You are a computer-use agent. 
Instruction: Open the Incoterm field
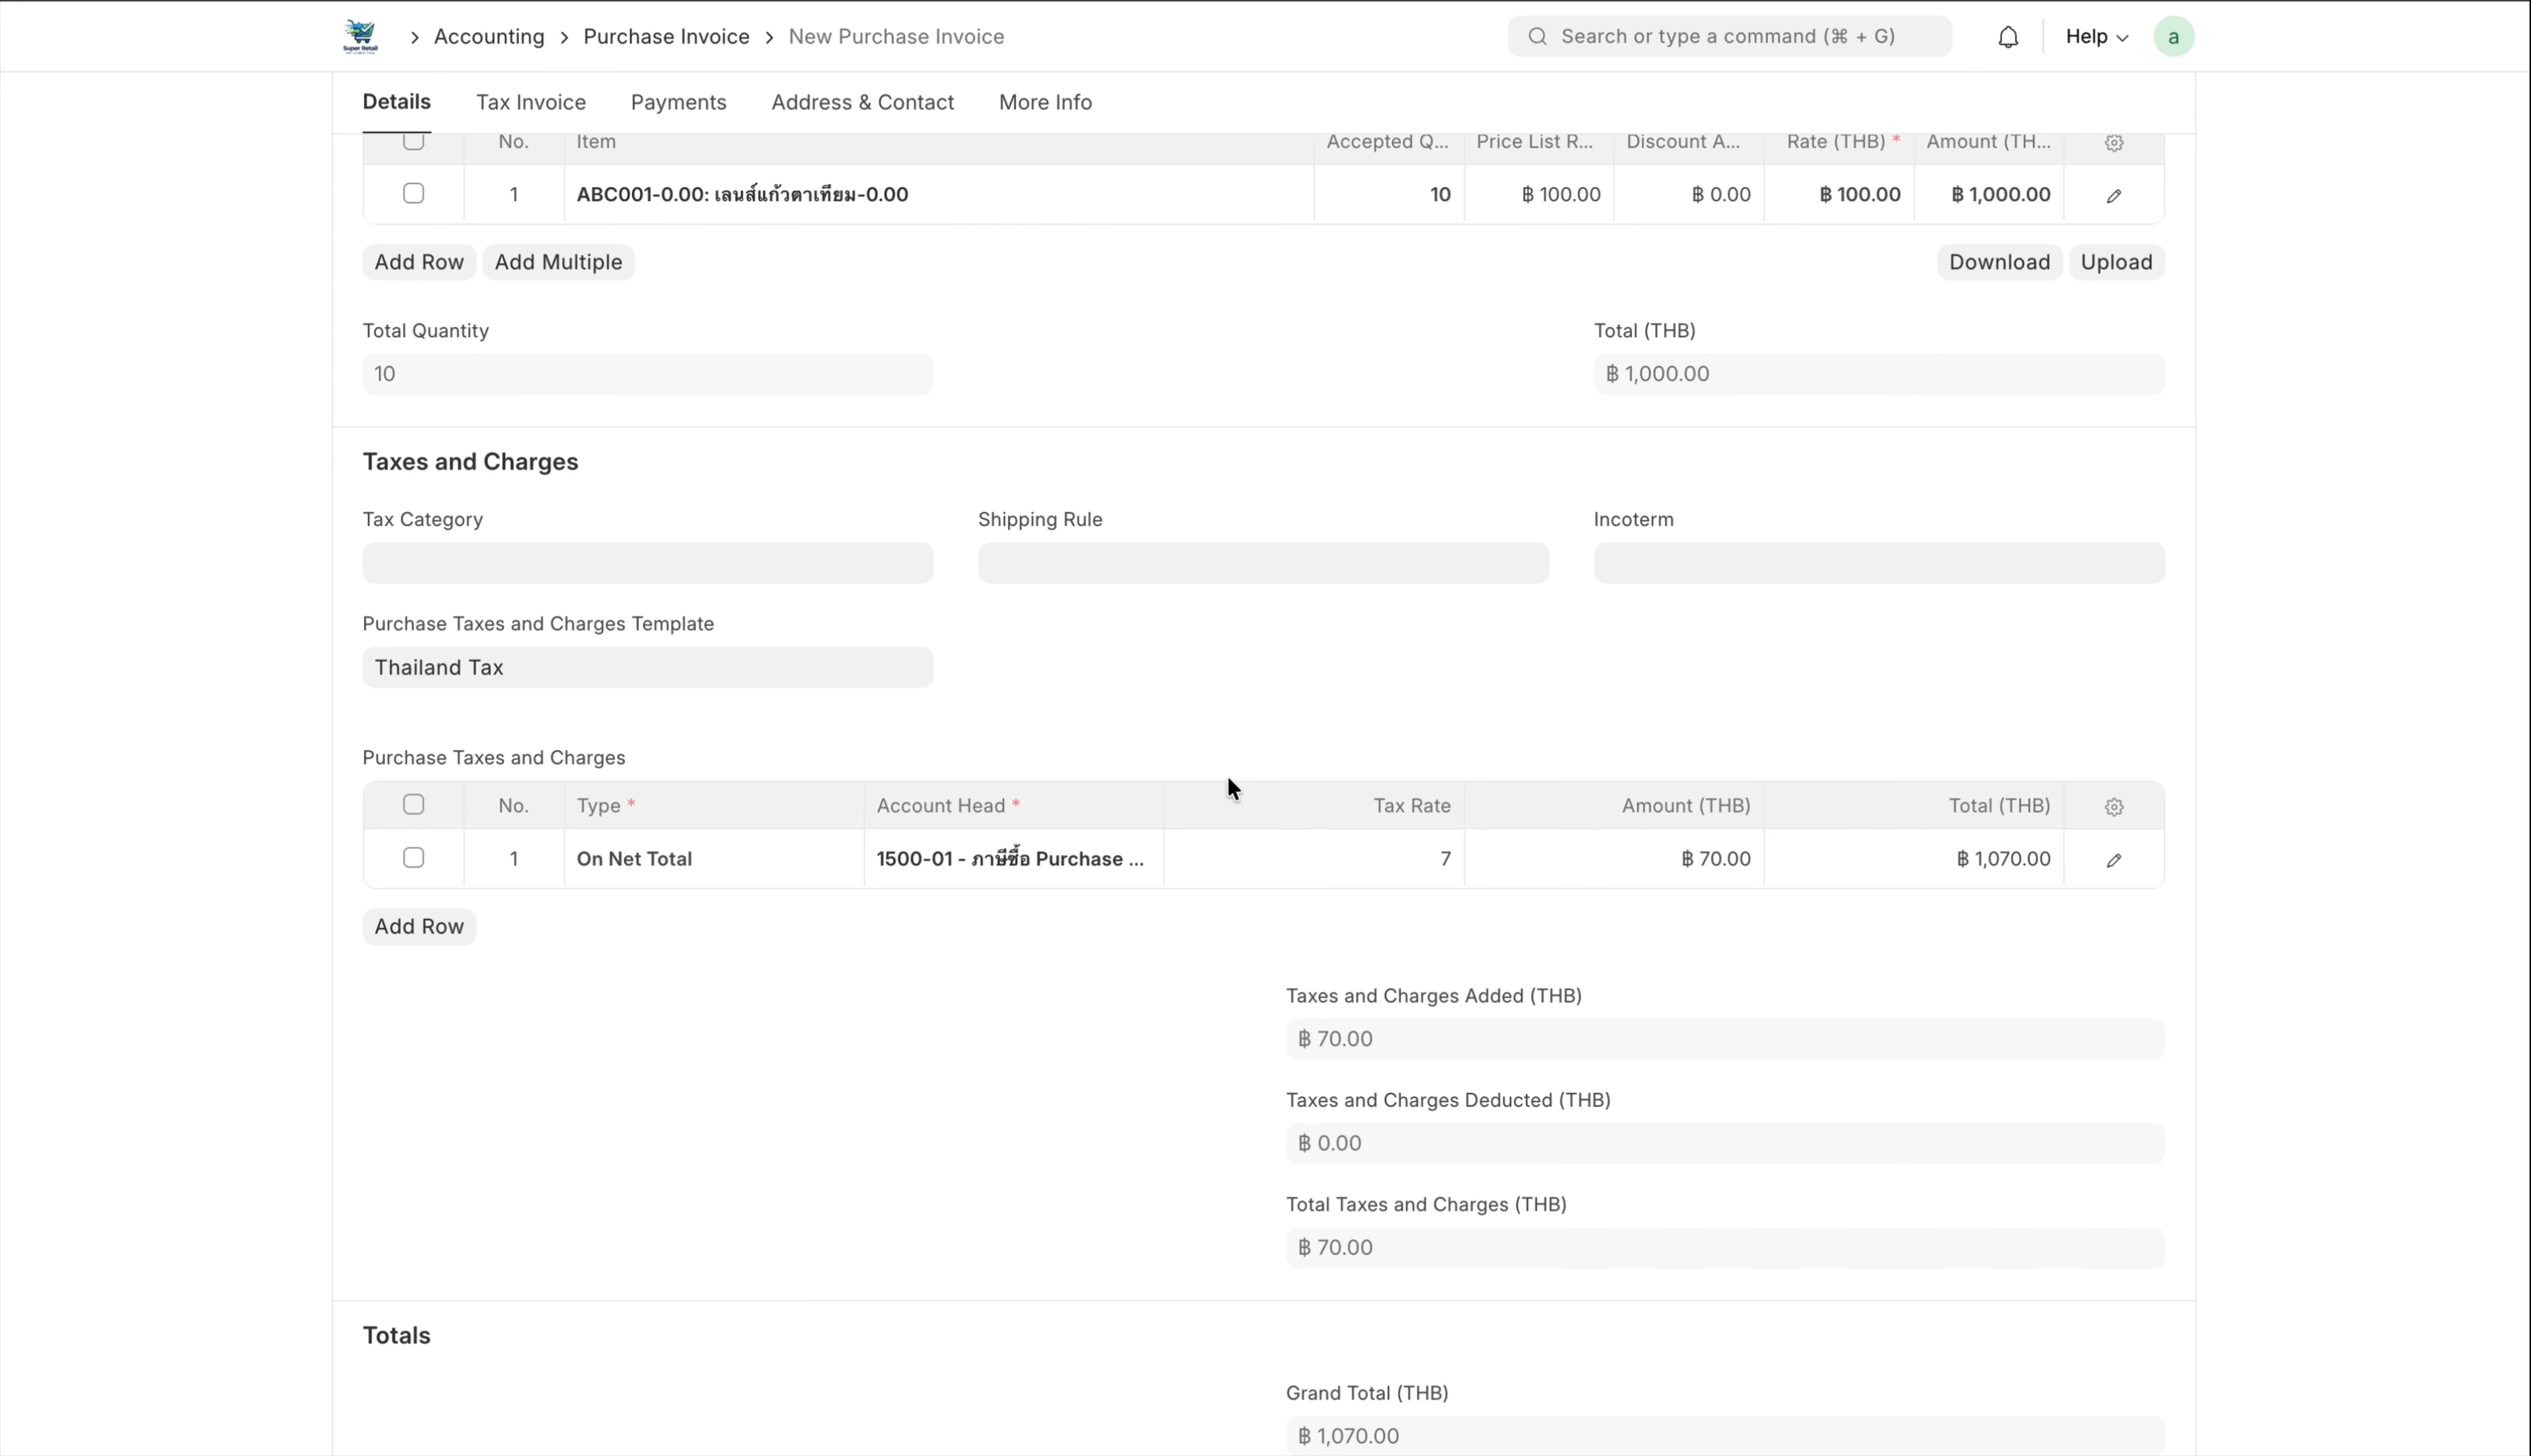[x=1879, y=563]
